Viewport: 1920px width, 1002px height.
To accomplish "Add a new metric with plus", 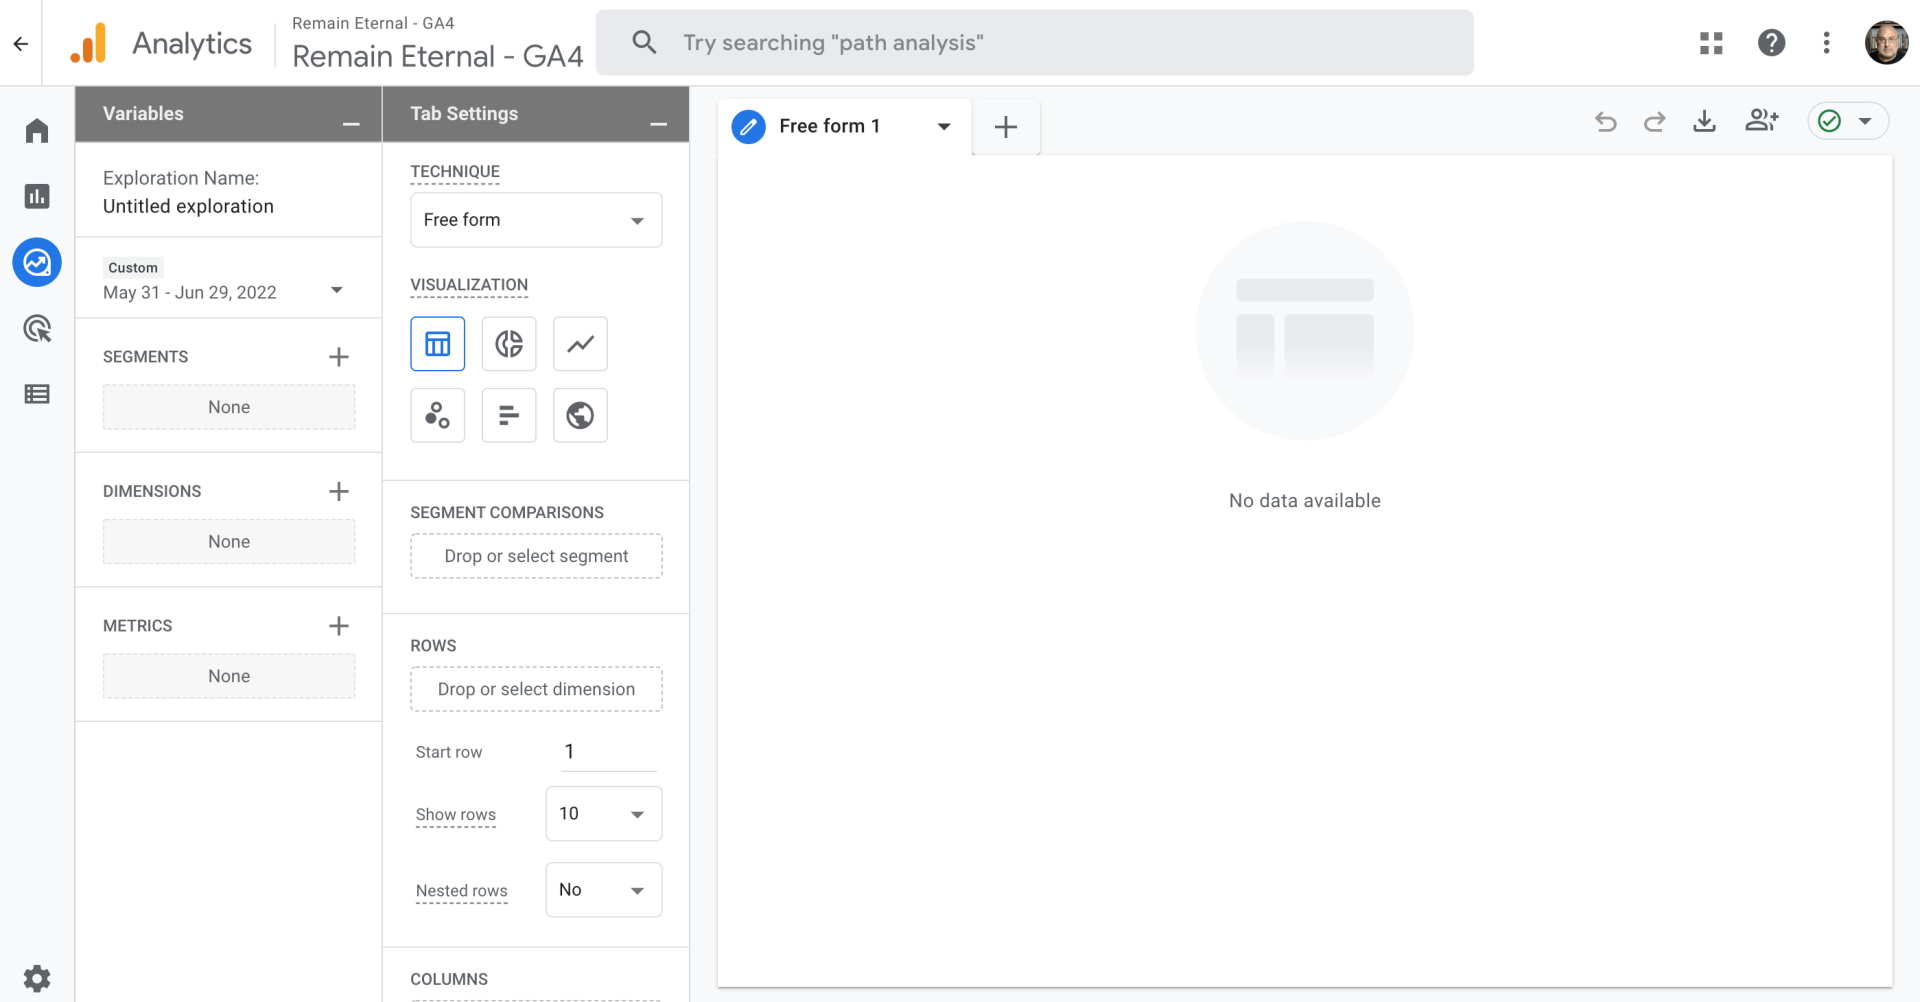I will [x=339, y=626].
